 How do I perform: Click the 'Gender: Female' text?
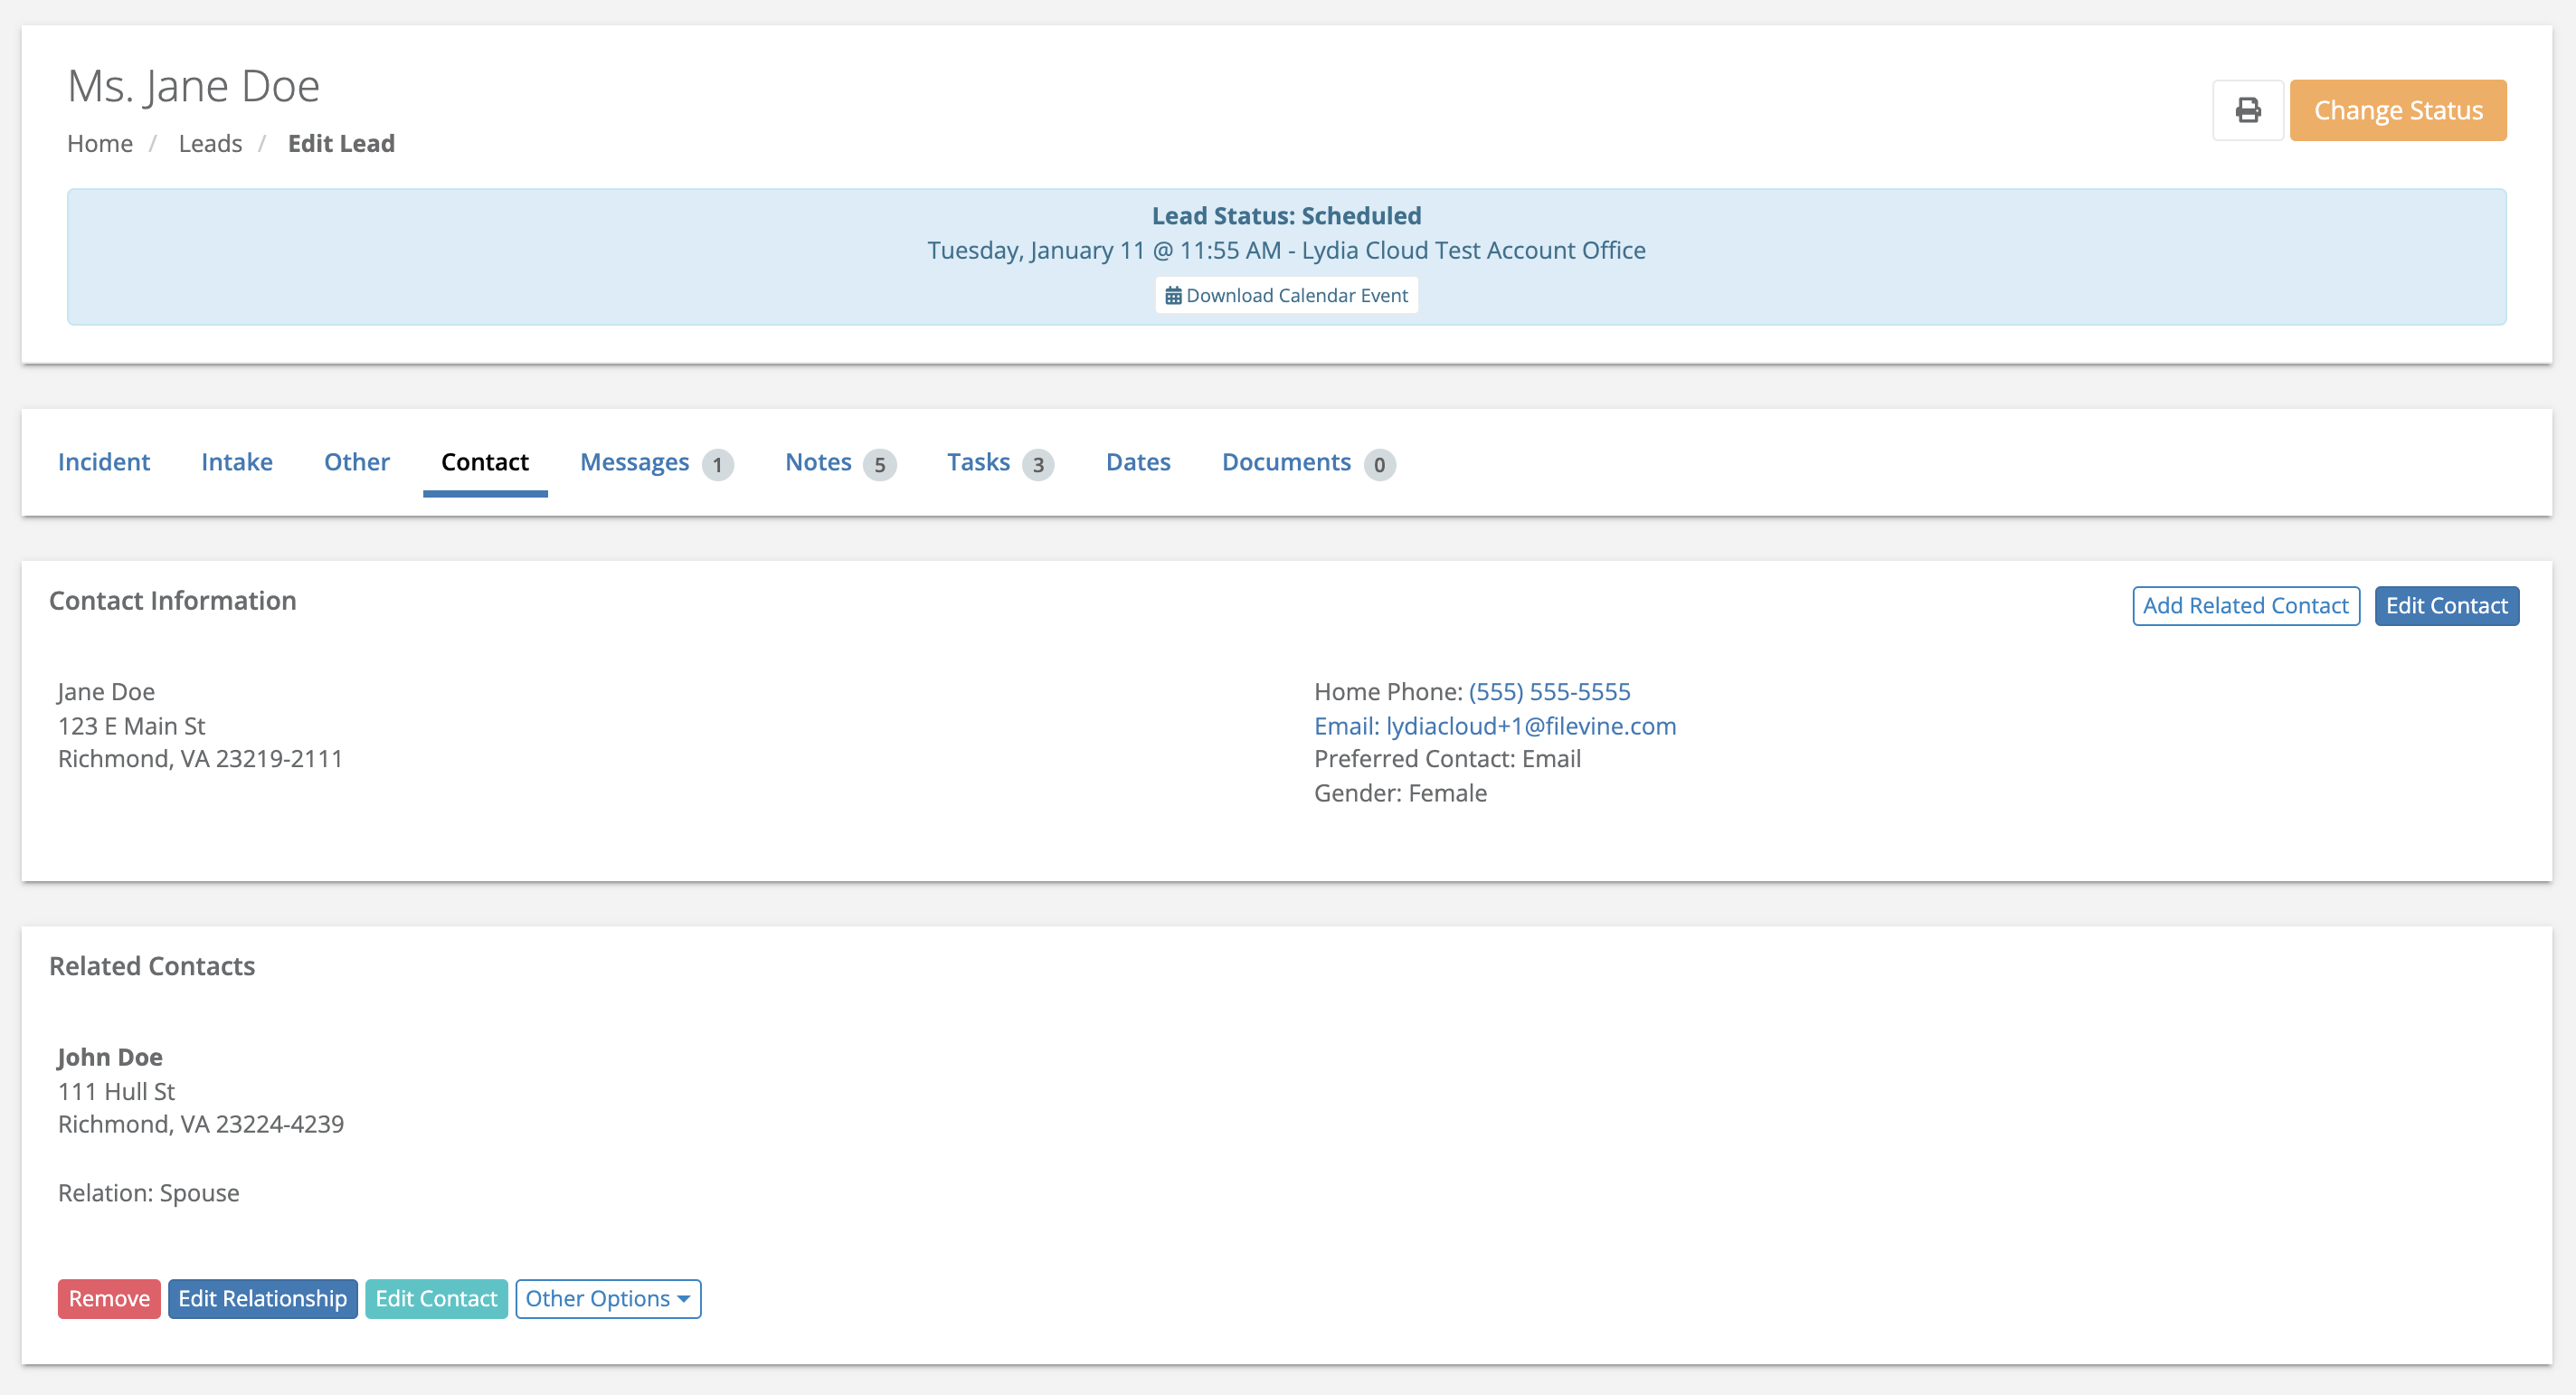(1400, 793)
